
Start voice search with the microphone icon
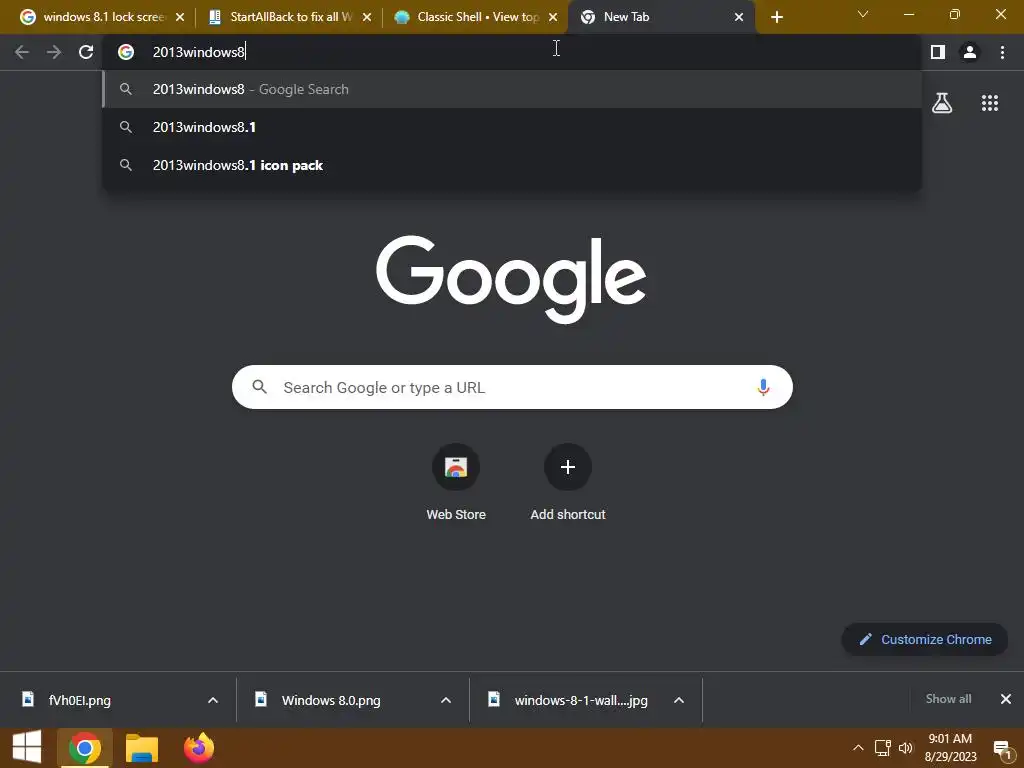[763, 387]
